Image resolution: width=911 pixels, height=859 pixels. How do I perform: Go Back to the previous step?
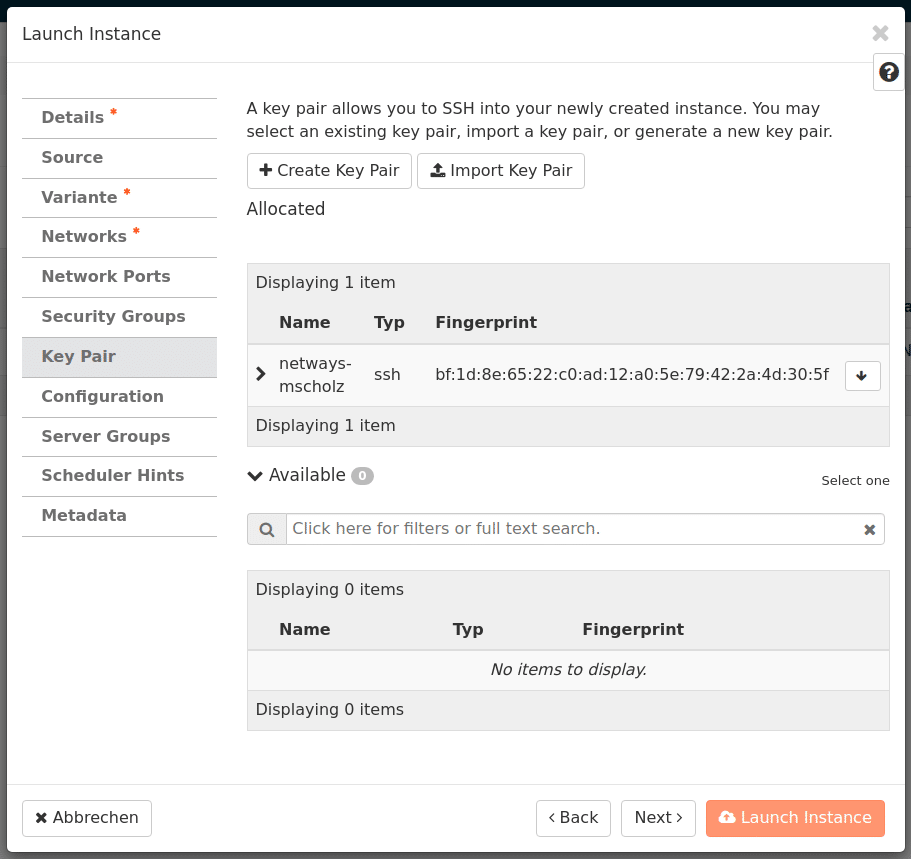tap(573, 818)
